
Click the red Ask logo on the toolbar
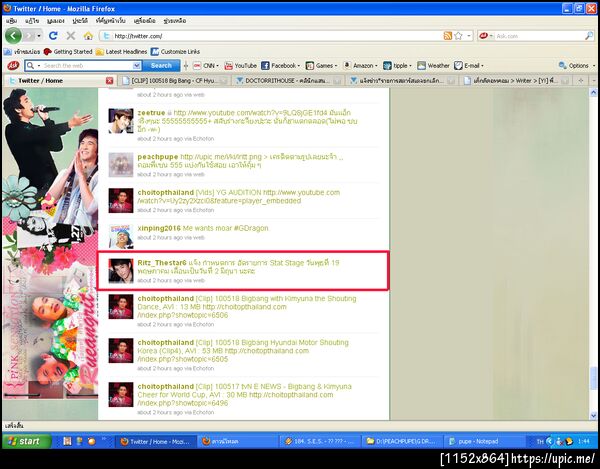coord(13,65)
